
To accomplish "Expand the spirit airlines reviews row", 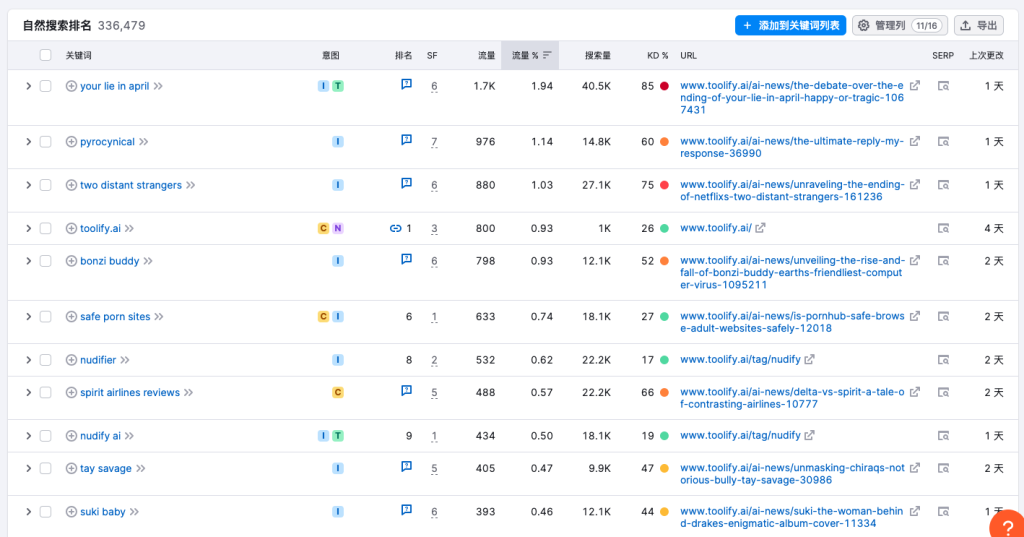I will (28, 393).
